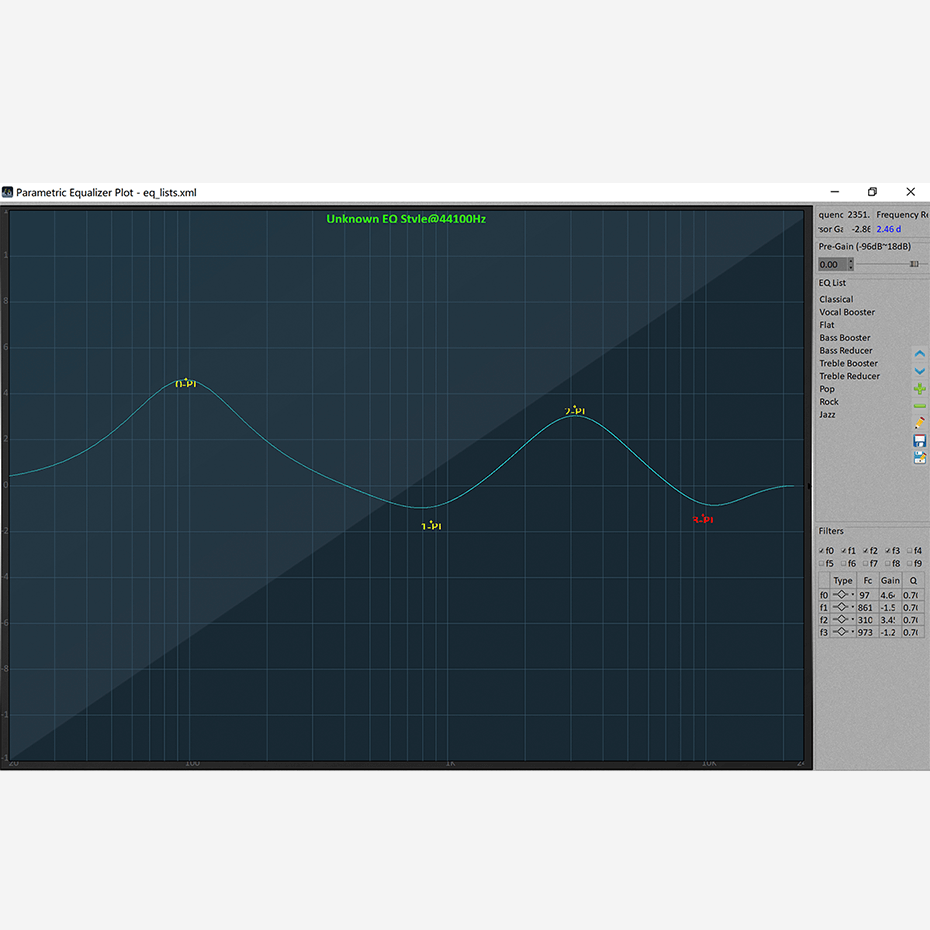Disable the f0 filter checkbox
The width and height of the screenshot is (930, 930).
(x=821, y=550)
